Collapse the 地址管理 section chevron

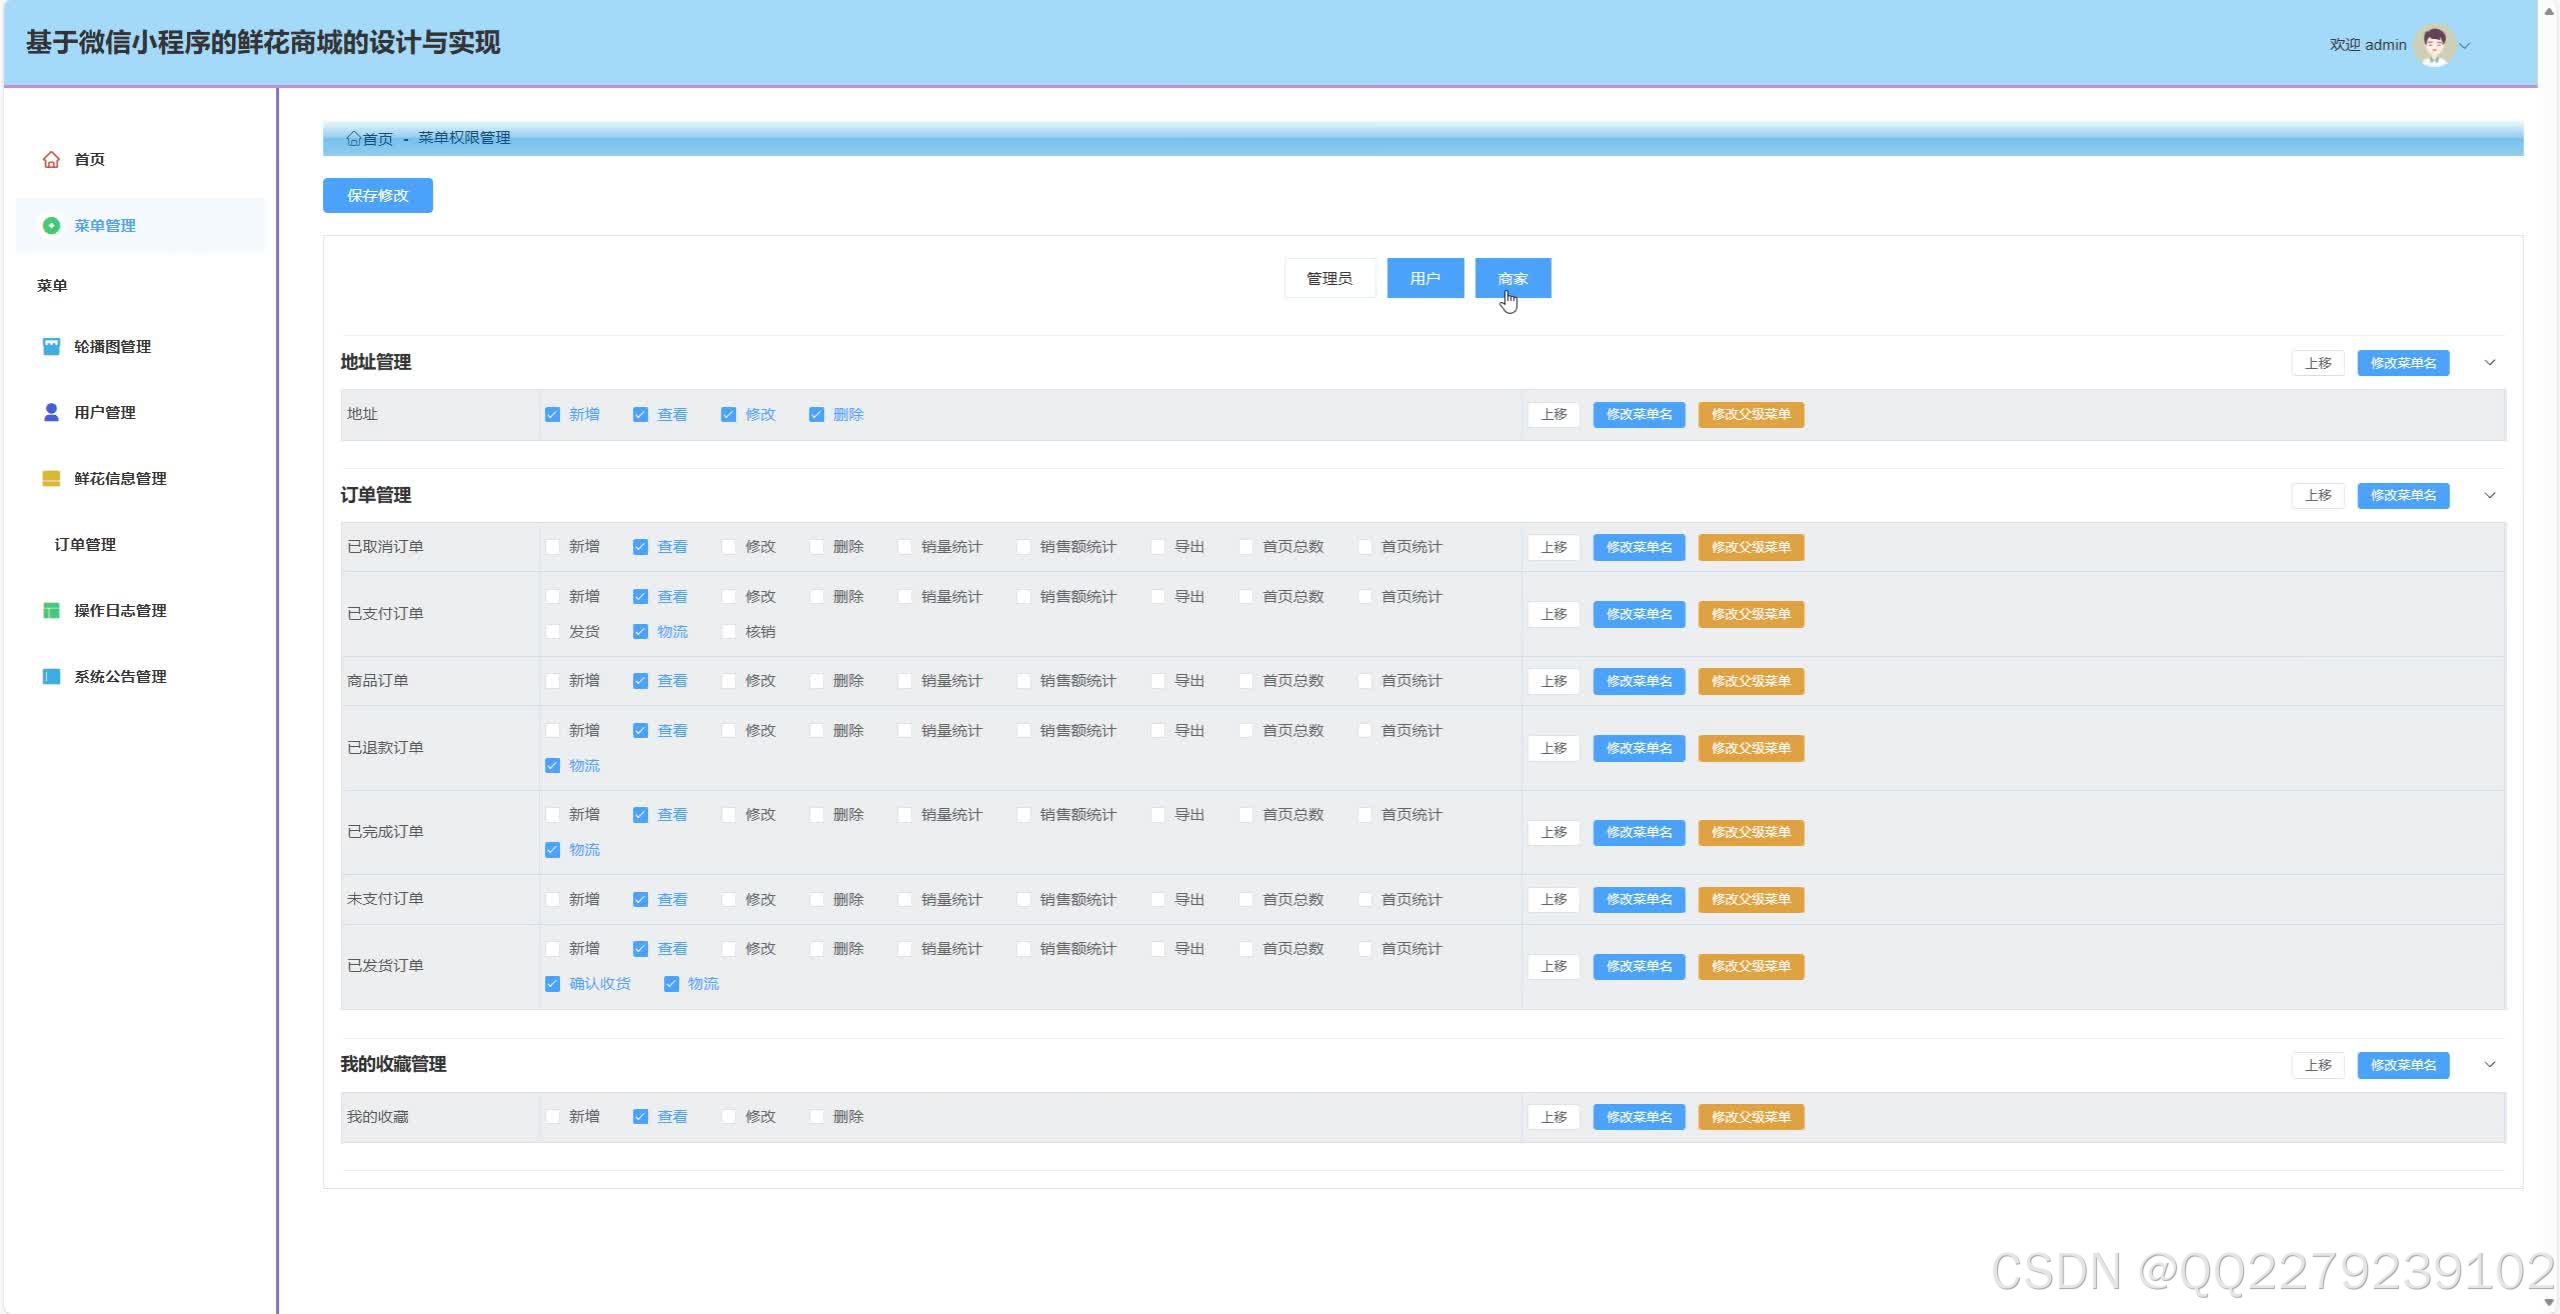coord(2490,363)
